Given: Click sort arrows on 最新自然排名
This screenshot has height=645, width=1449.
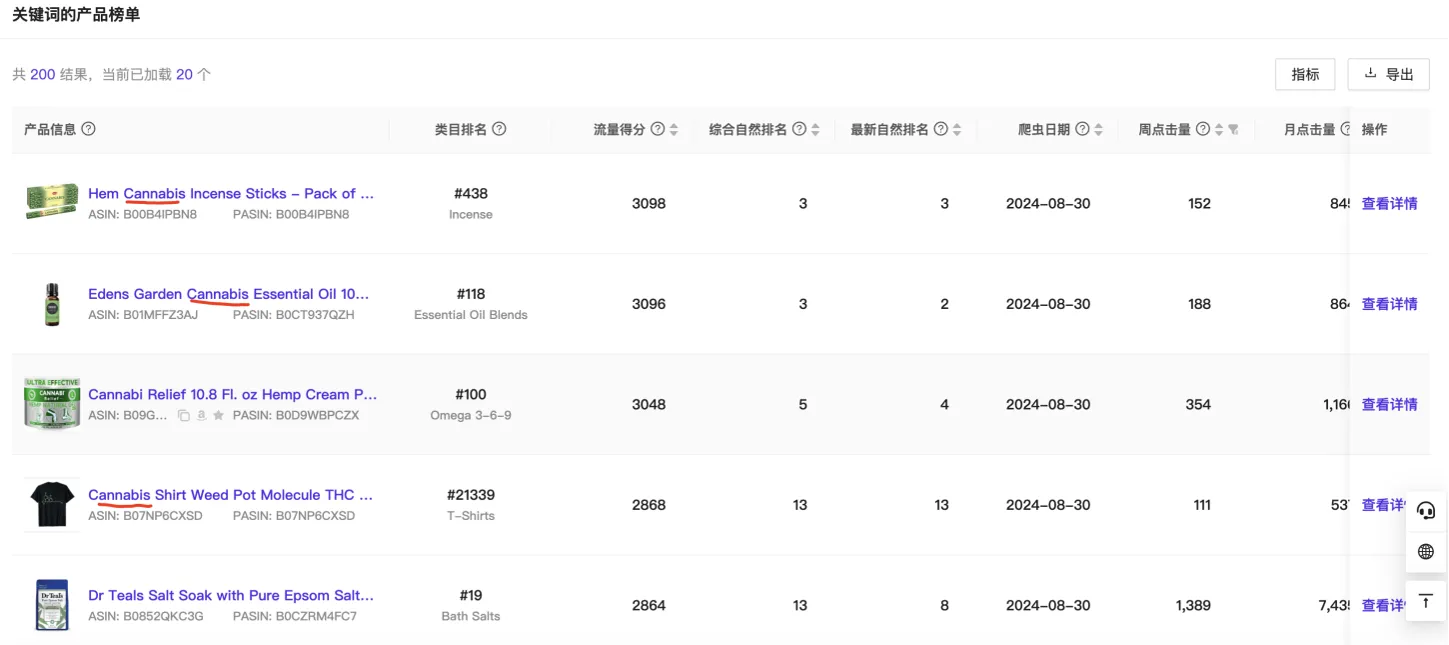Looking at the screenshot, I should click(x=957, y=129).
